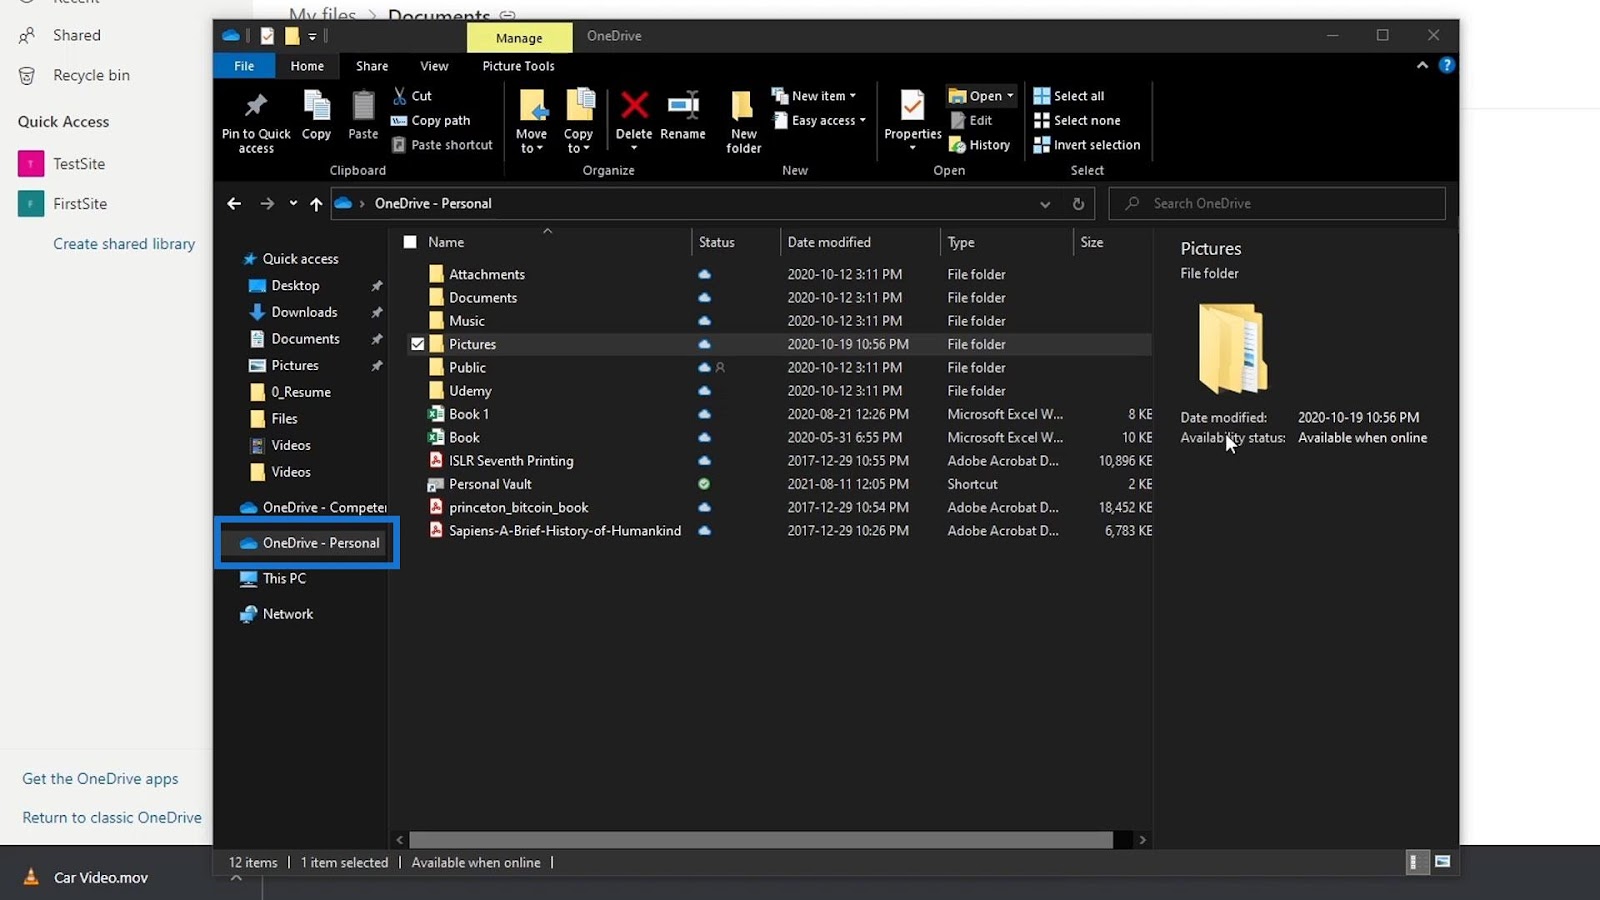The width and height of the screenshot is (1600, 900).
Task: Switch to the View ribbon tab
Action: [x=434, y=66]
